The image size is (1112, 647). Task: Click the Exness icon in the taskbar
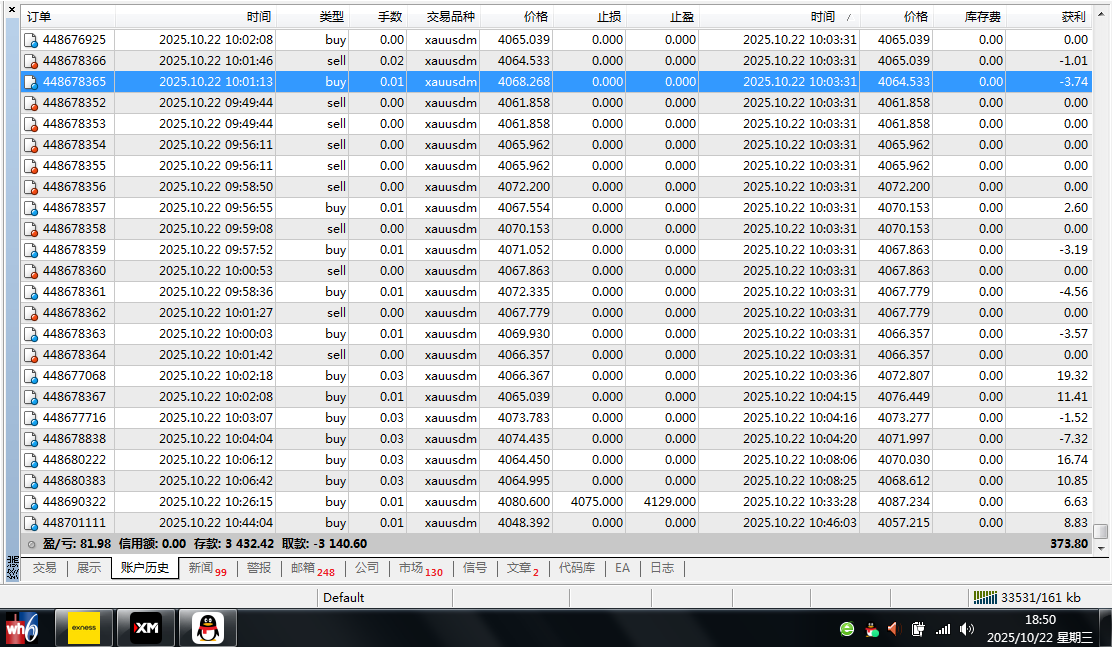[83, 628]
